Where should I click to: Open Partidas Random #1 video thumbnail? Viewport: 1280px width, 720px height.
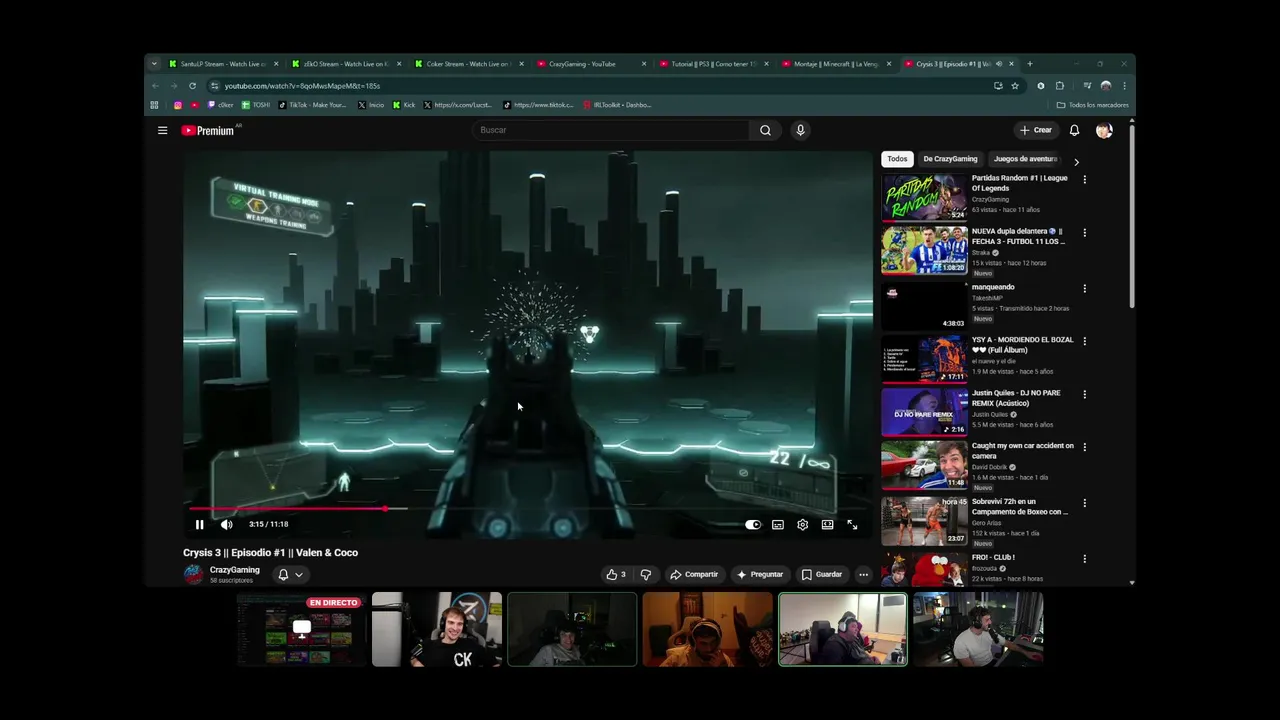point(924,197)
